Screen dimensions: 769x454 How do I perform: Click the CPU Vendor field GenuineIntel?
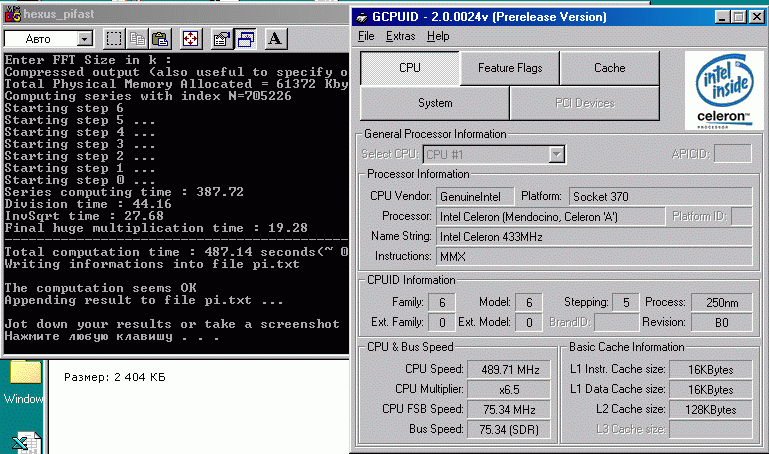tap(475, 197)
